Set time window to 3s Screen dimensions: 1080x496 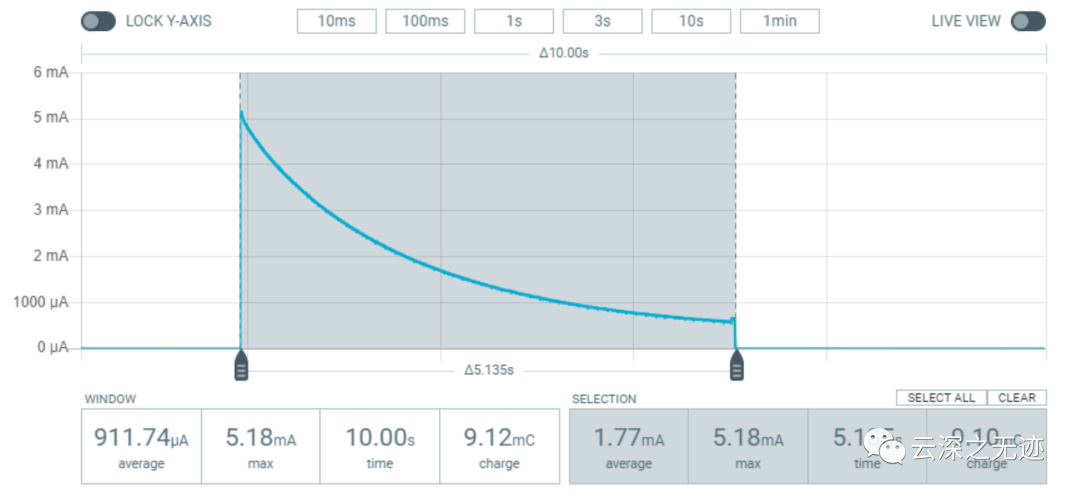pos(602,21)
